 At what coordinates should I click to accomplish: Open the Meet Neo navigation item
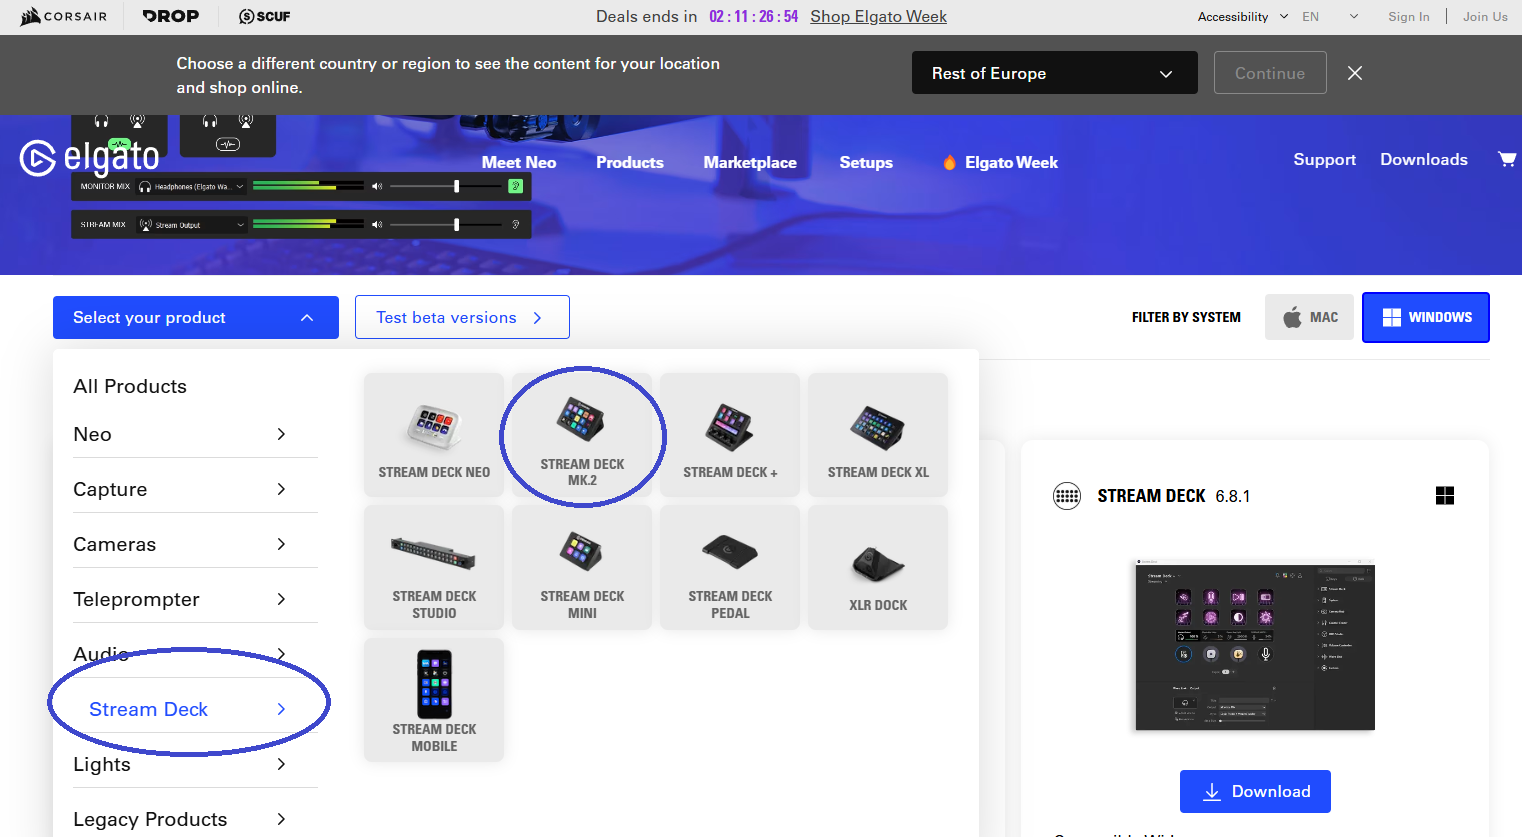(x=519, y=162)
